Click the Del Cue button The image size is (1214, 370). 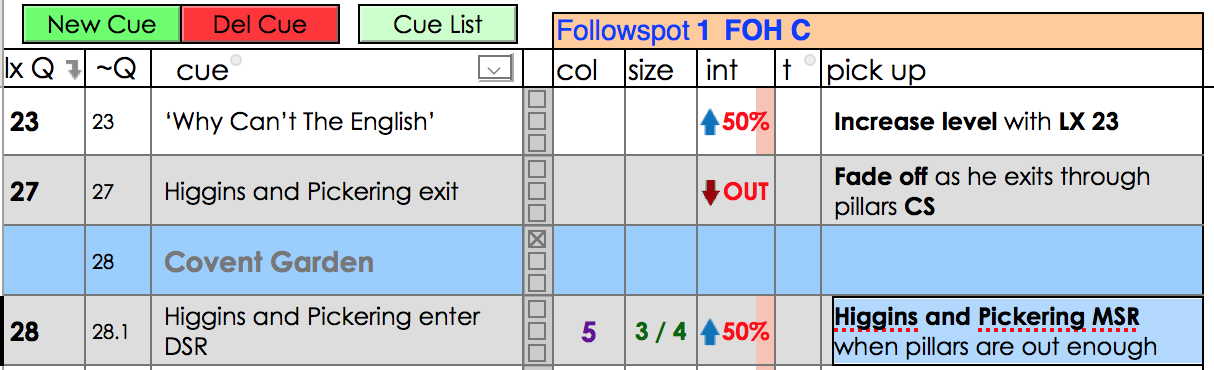coord(260,25)
